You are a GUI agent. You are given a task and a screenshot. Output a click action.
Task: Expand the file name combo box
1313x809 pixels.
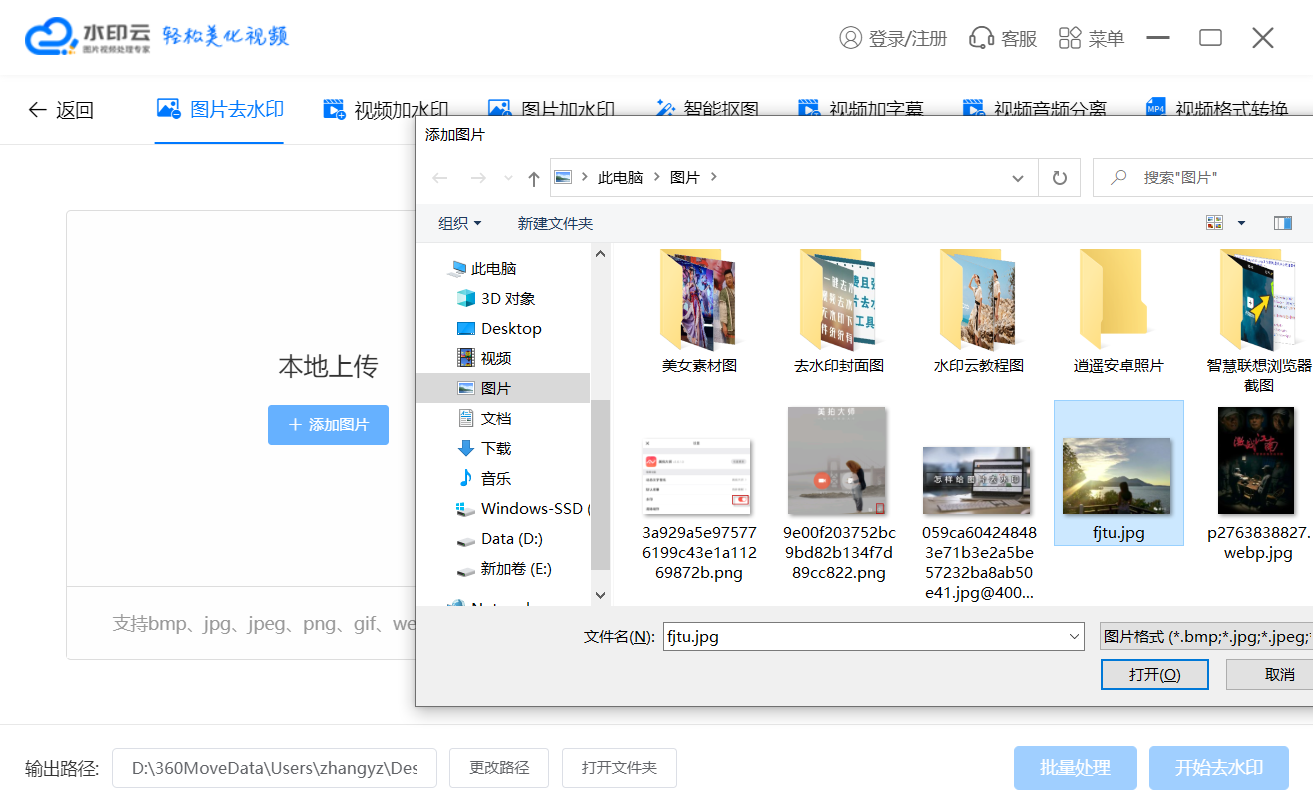click(x=1074, y=636)
